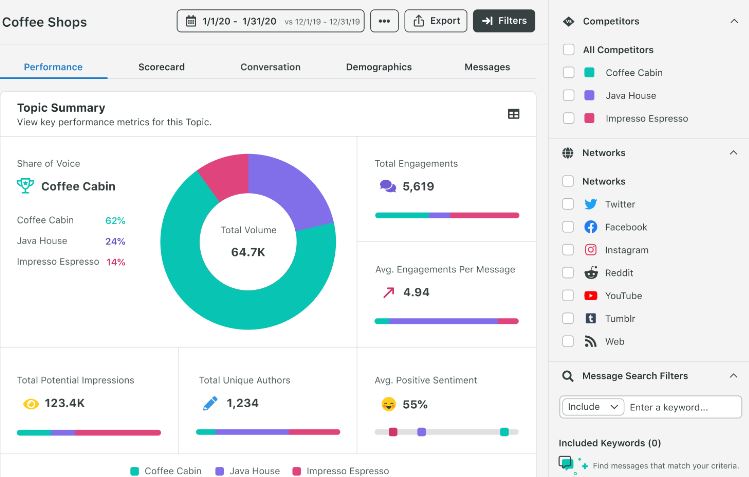Screen dimensions: 749x477
Task: Enable the Instagram network checkbox
Action: (568, 250)
